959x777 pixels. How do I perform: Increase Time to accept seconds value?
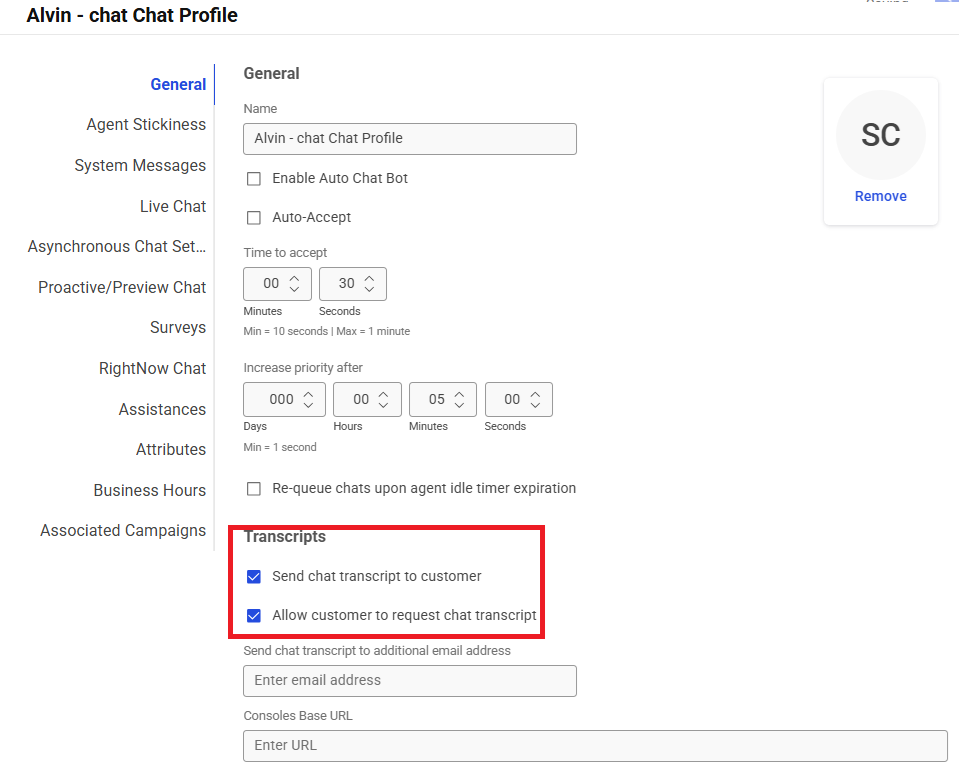tap(369, 278)
